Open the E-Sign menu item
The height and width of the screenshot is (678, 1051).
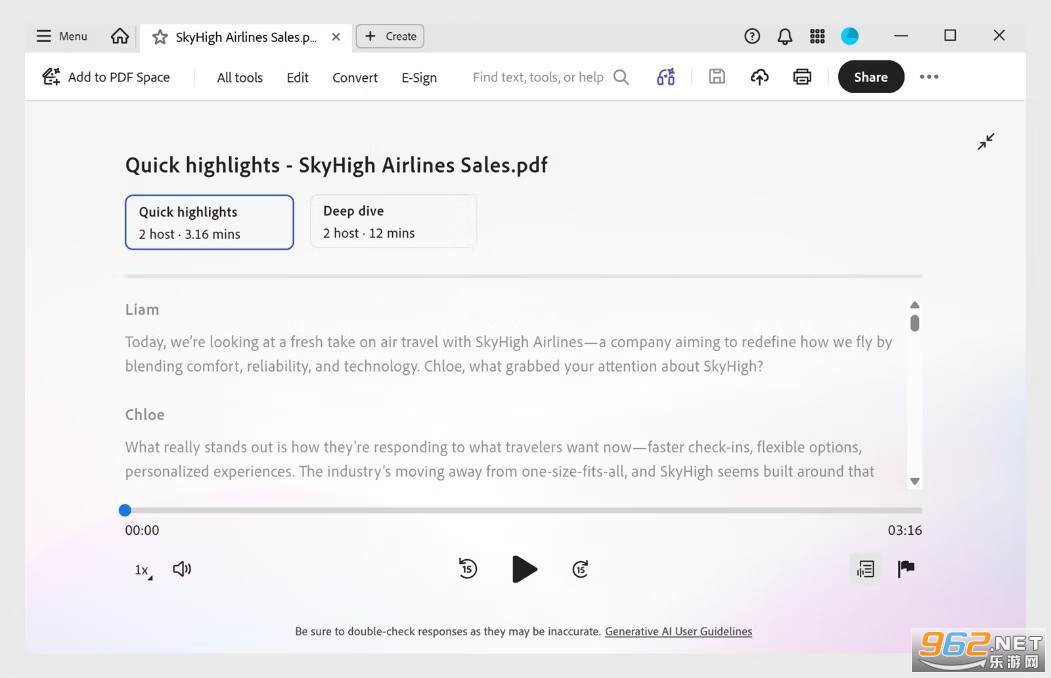tap(419, 78)
